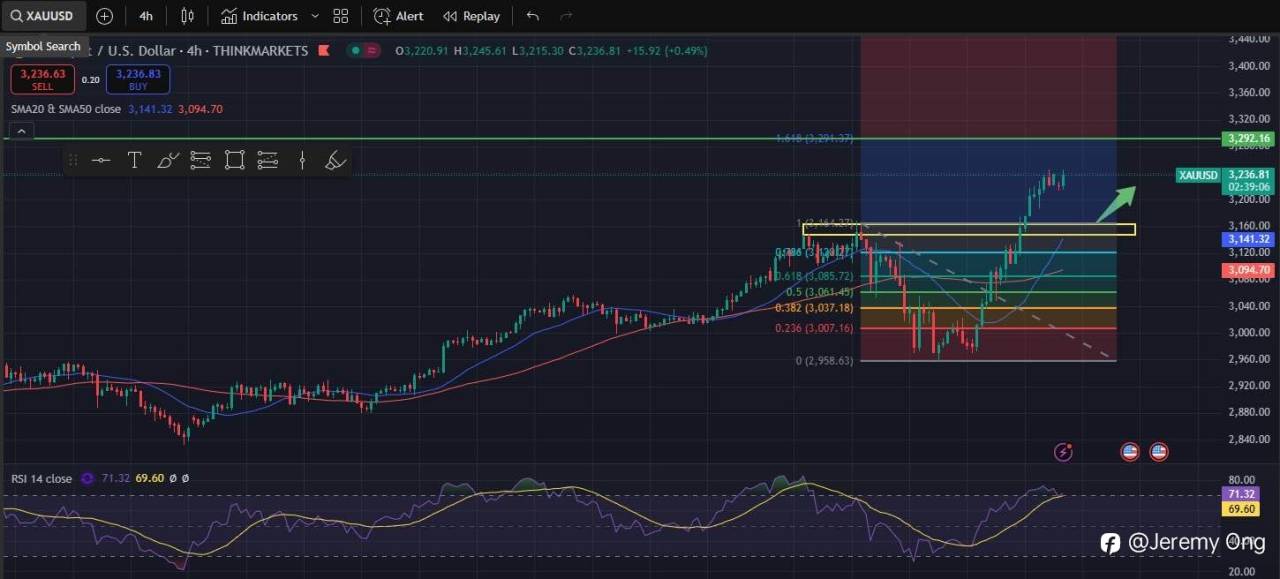Select the parallel channel lines tool icon

tap(267, 160)
